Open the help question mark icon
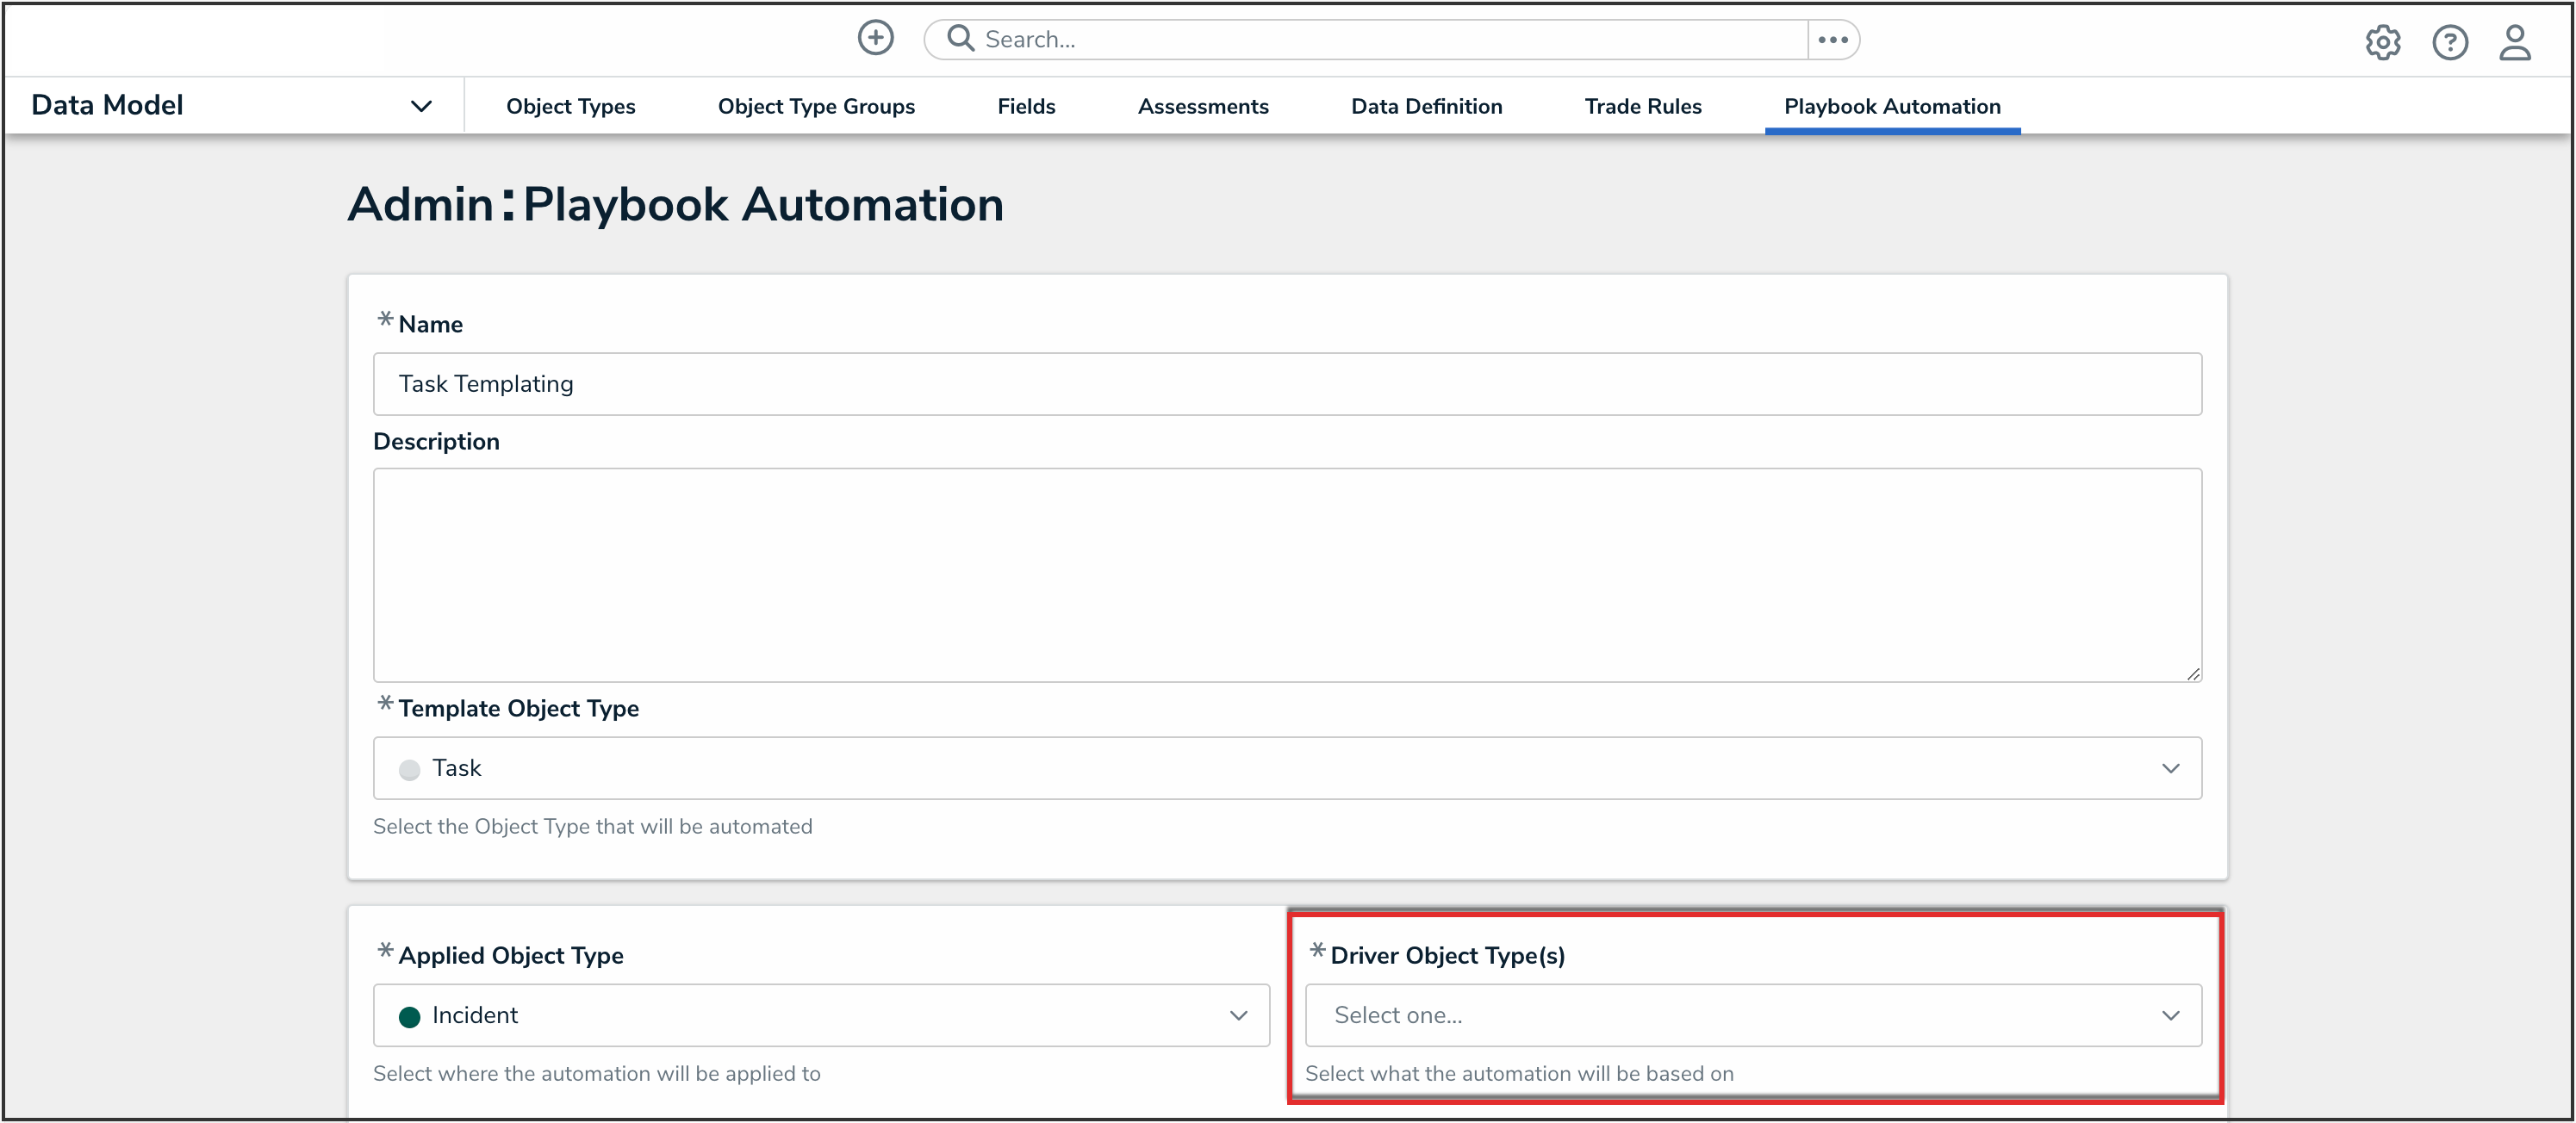Screen dimensions: 2576x1123 (2449, 42)
